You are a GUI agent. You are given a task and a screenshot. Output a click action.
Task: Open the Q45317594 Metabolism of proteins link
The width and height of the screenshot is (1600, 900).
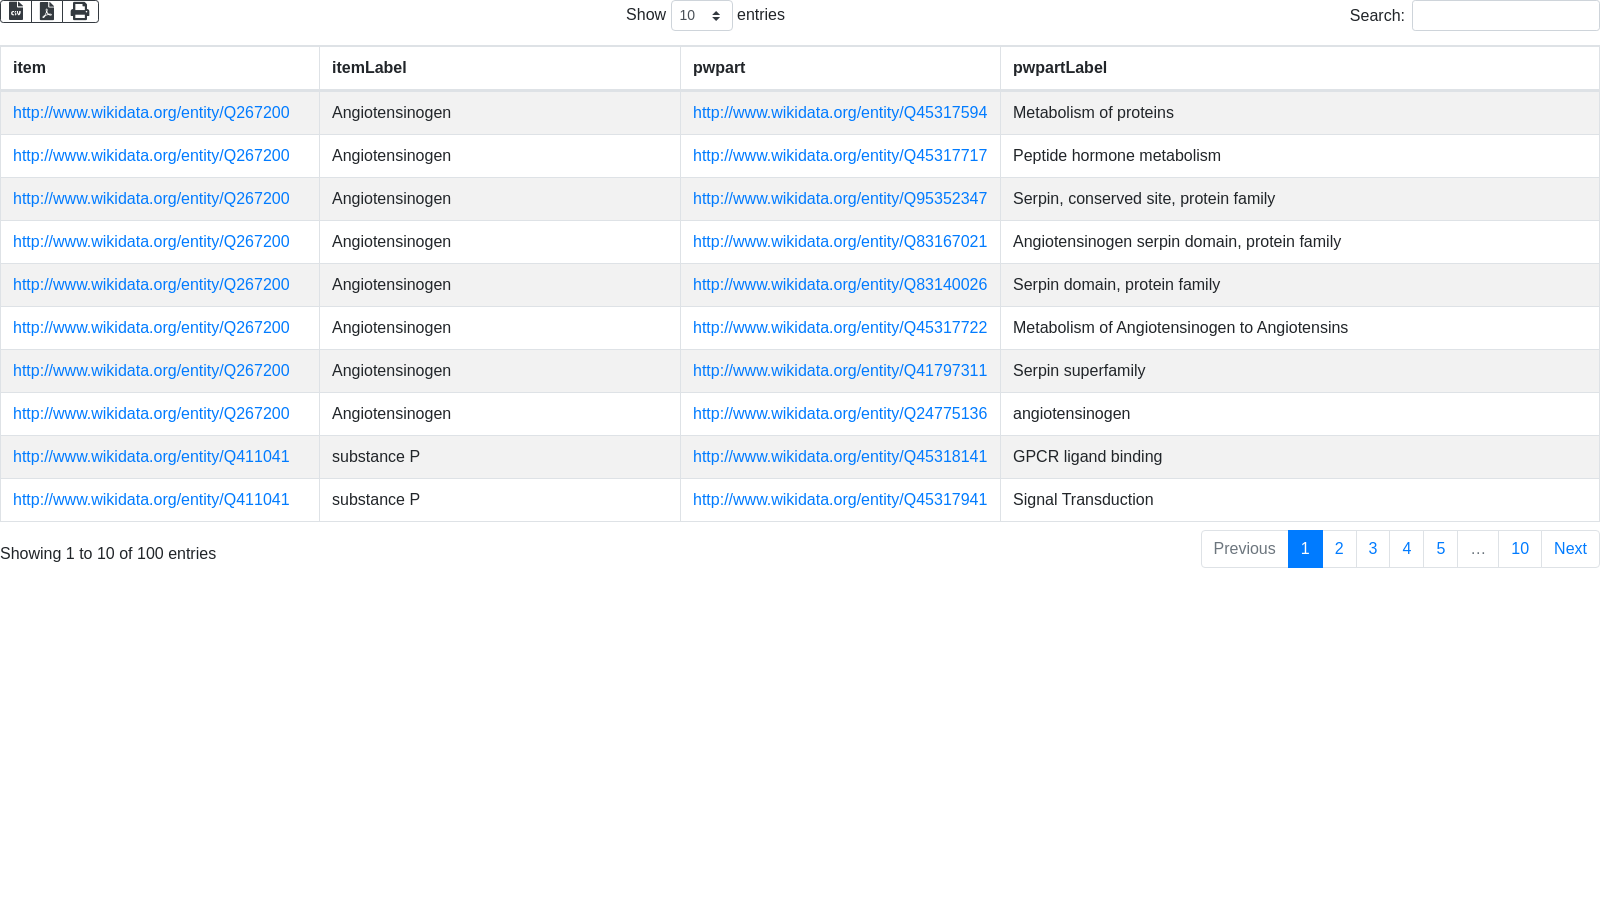pyautogui.click(x=839, y=113)
